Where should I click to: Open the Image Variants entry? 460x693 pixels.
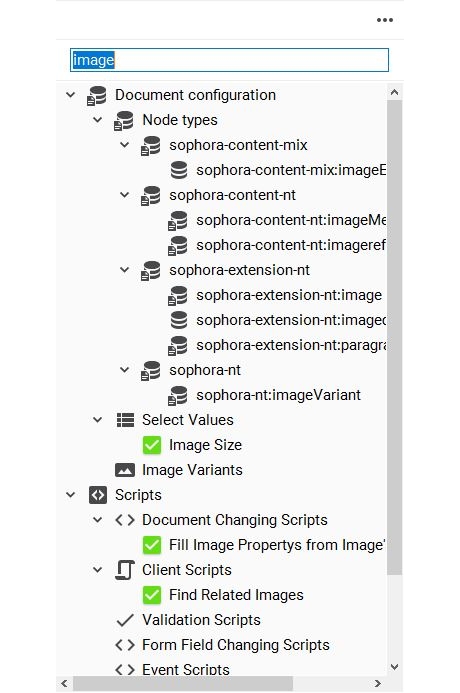[192, 470]
